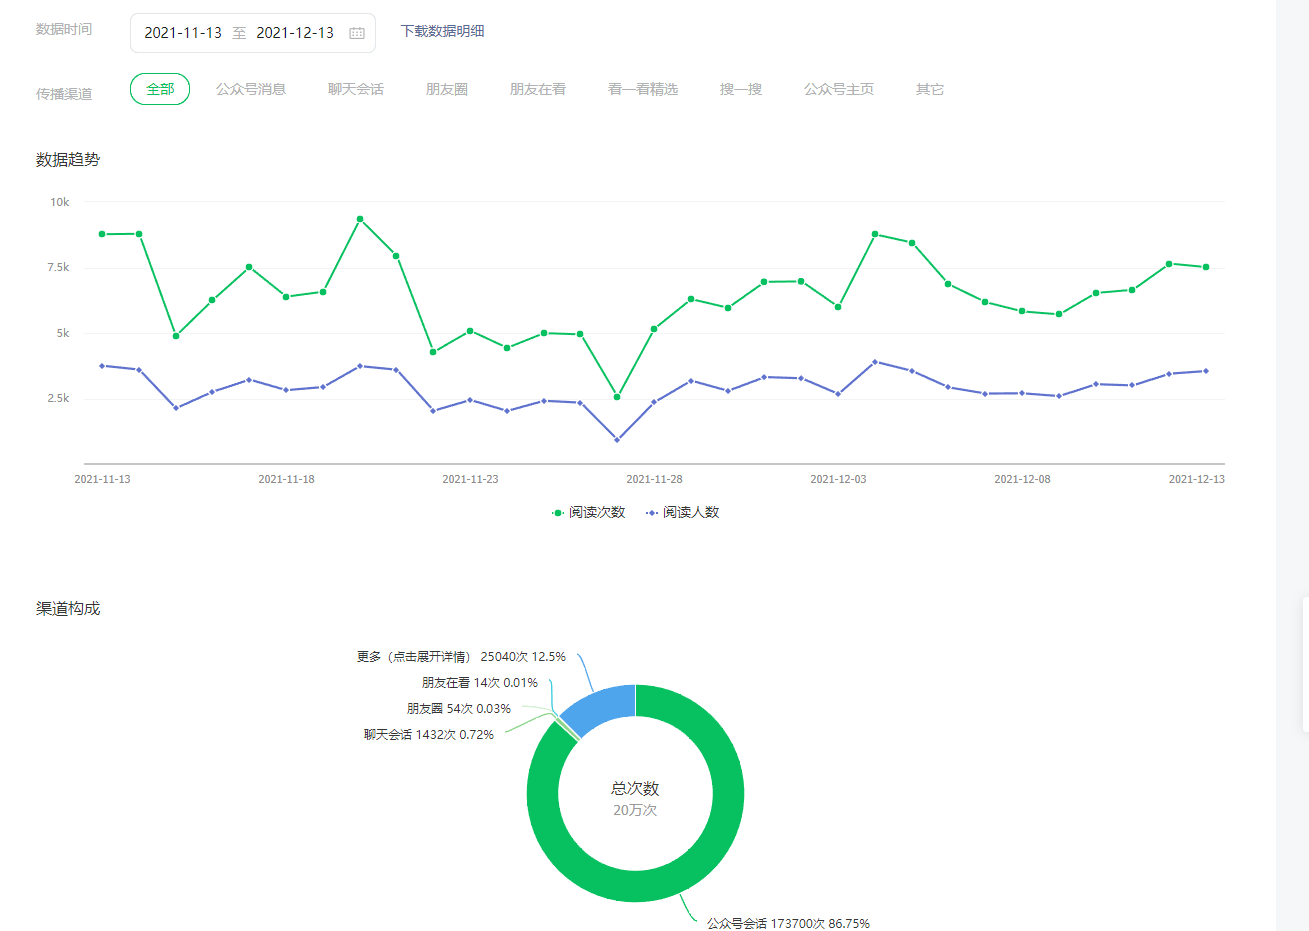Toggle 阅读次数 legend marker

[558, 513]
